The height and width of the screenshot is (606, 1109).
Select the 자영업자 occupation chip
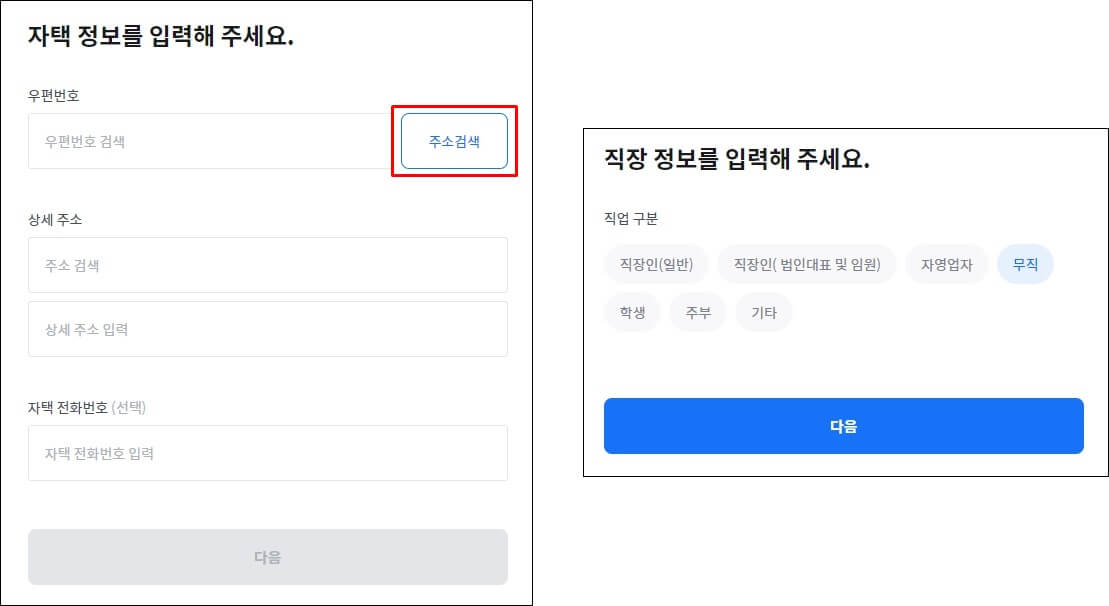click(x=946, y=264)
